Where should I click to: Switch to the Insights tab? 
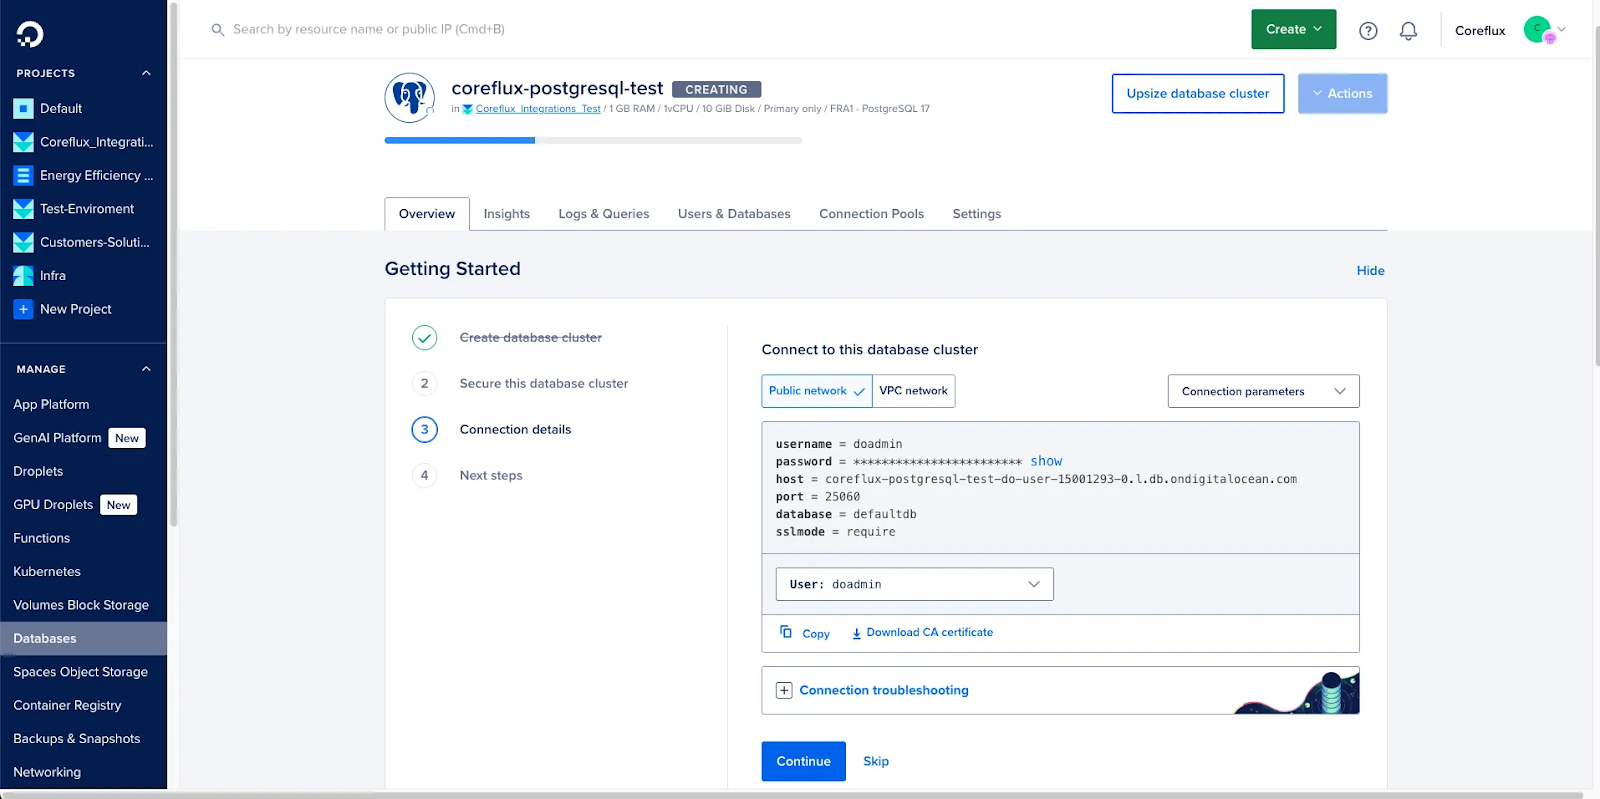[507, 214]
